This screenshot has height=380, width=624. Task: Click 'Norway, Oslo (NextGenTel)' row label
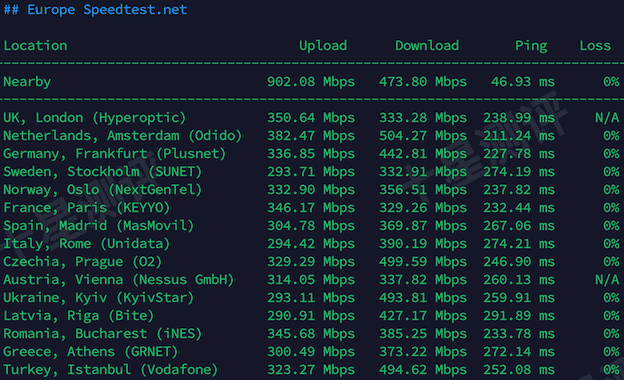[x=103, y=190]
